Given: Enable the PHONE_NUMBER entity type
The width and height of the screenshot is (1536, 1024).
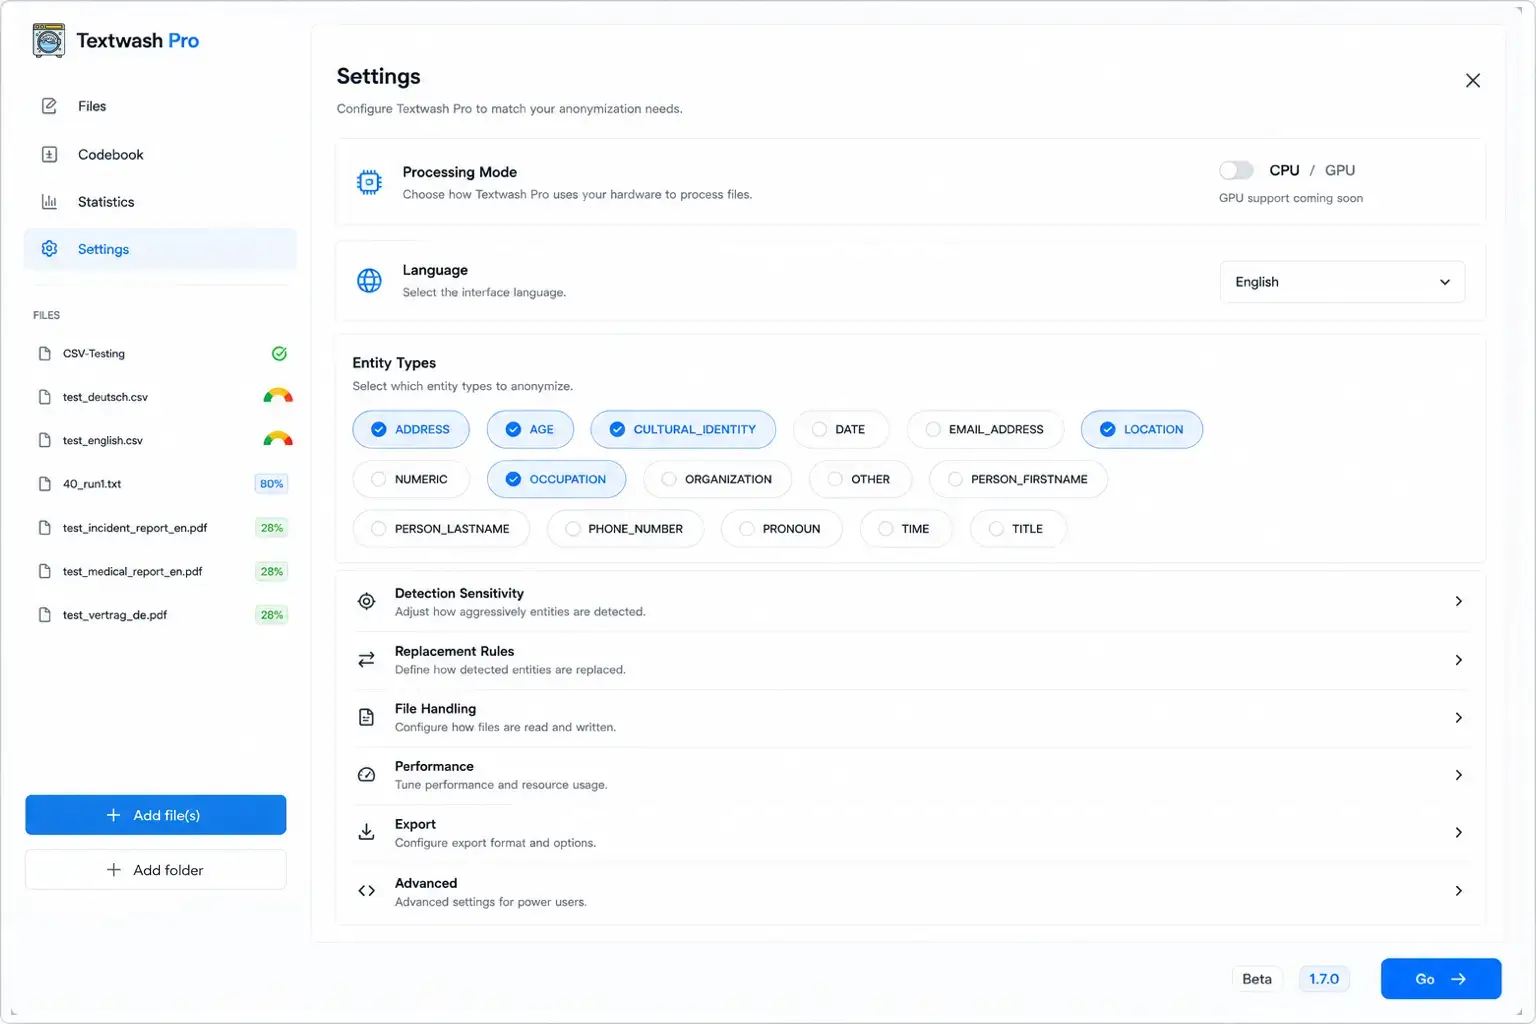Looking at the screenshot, I should click(625, 529).
